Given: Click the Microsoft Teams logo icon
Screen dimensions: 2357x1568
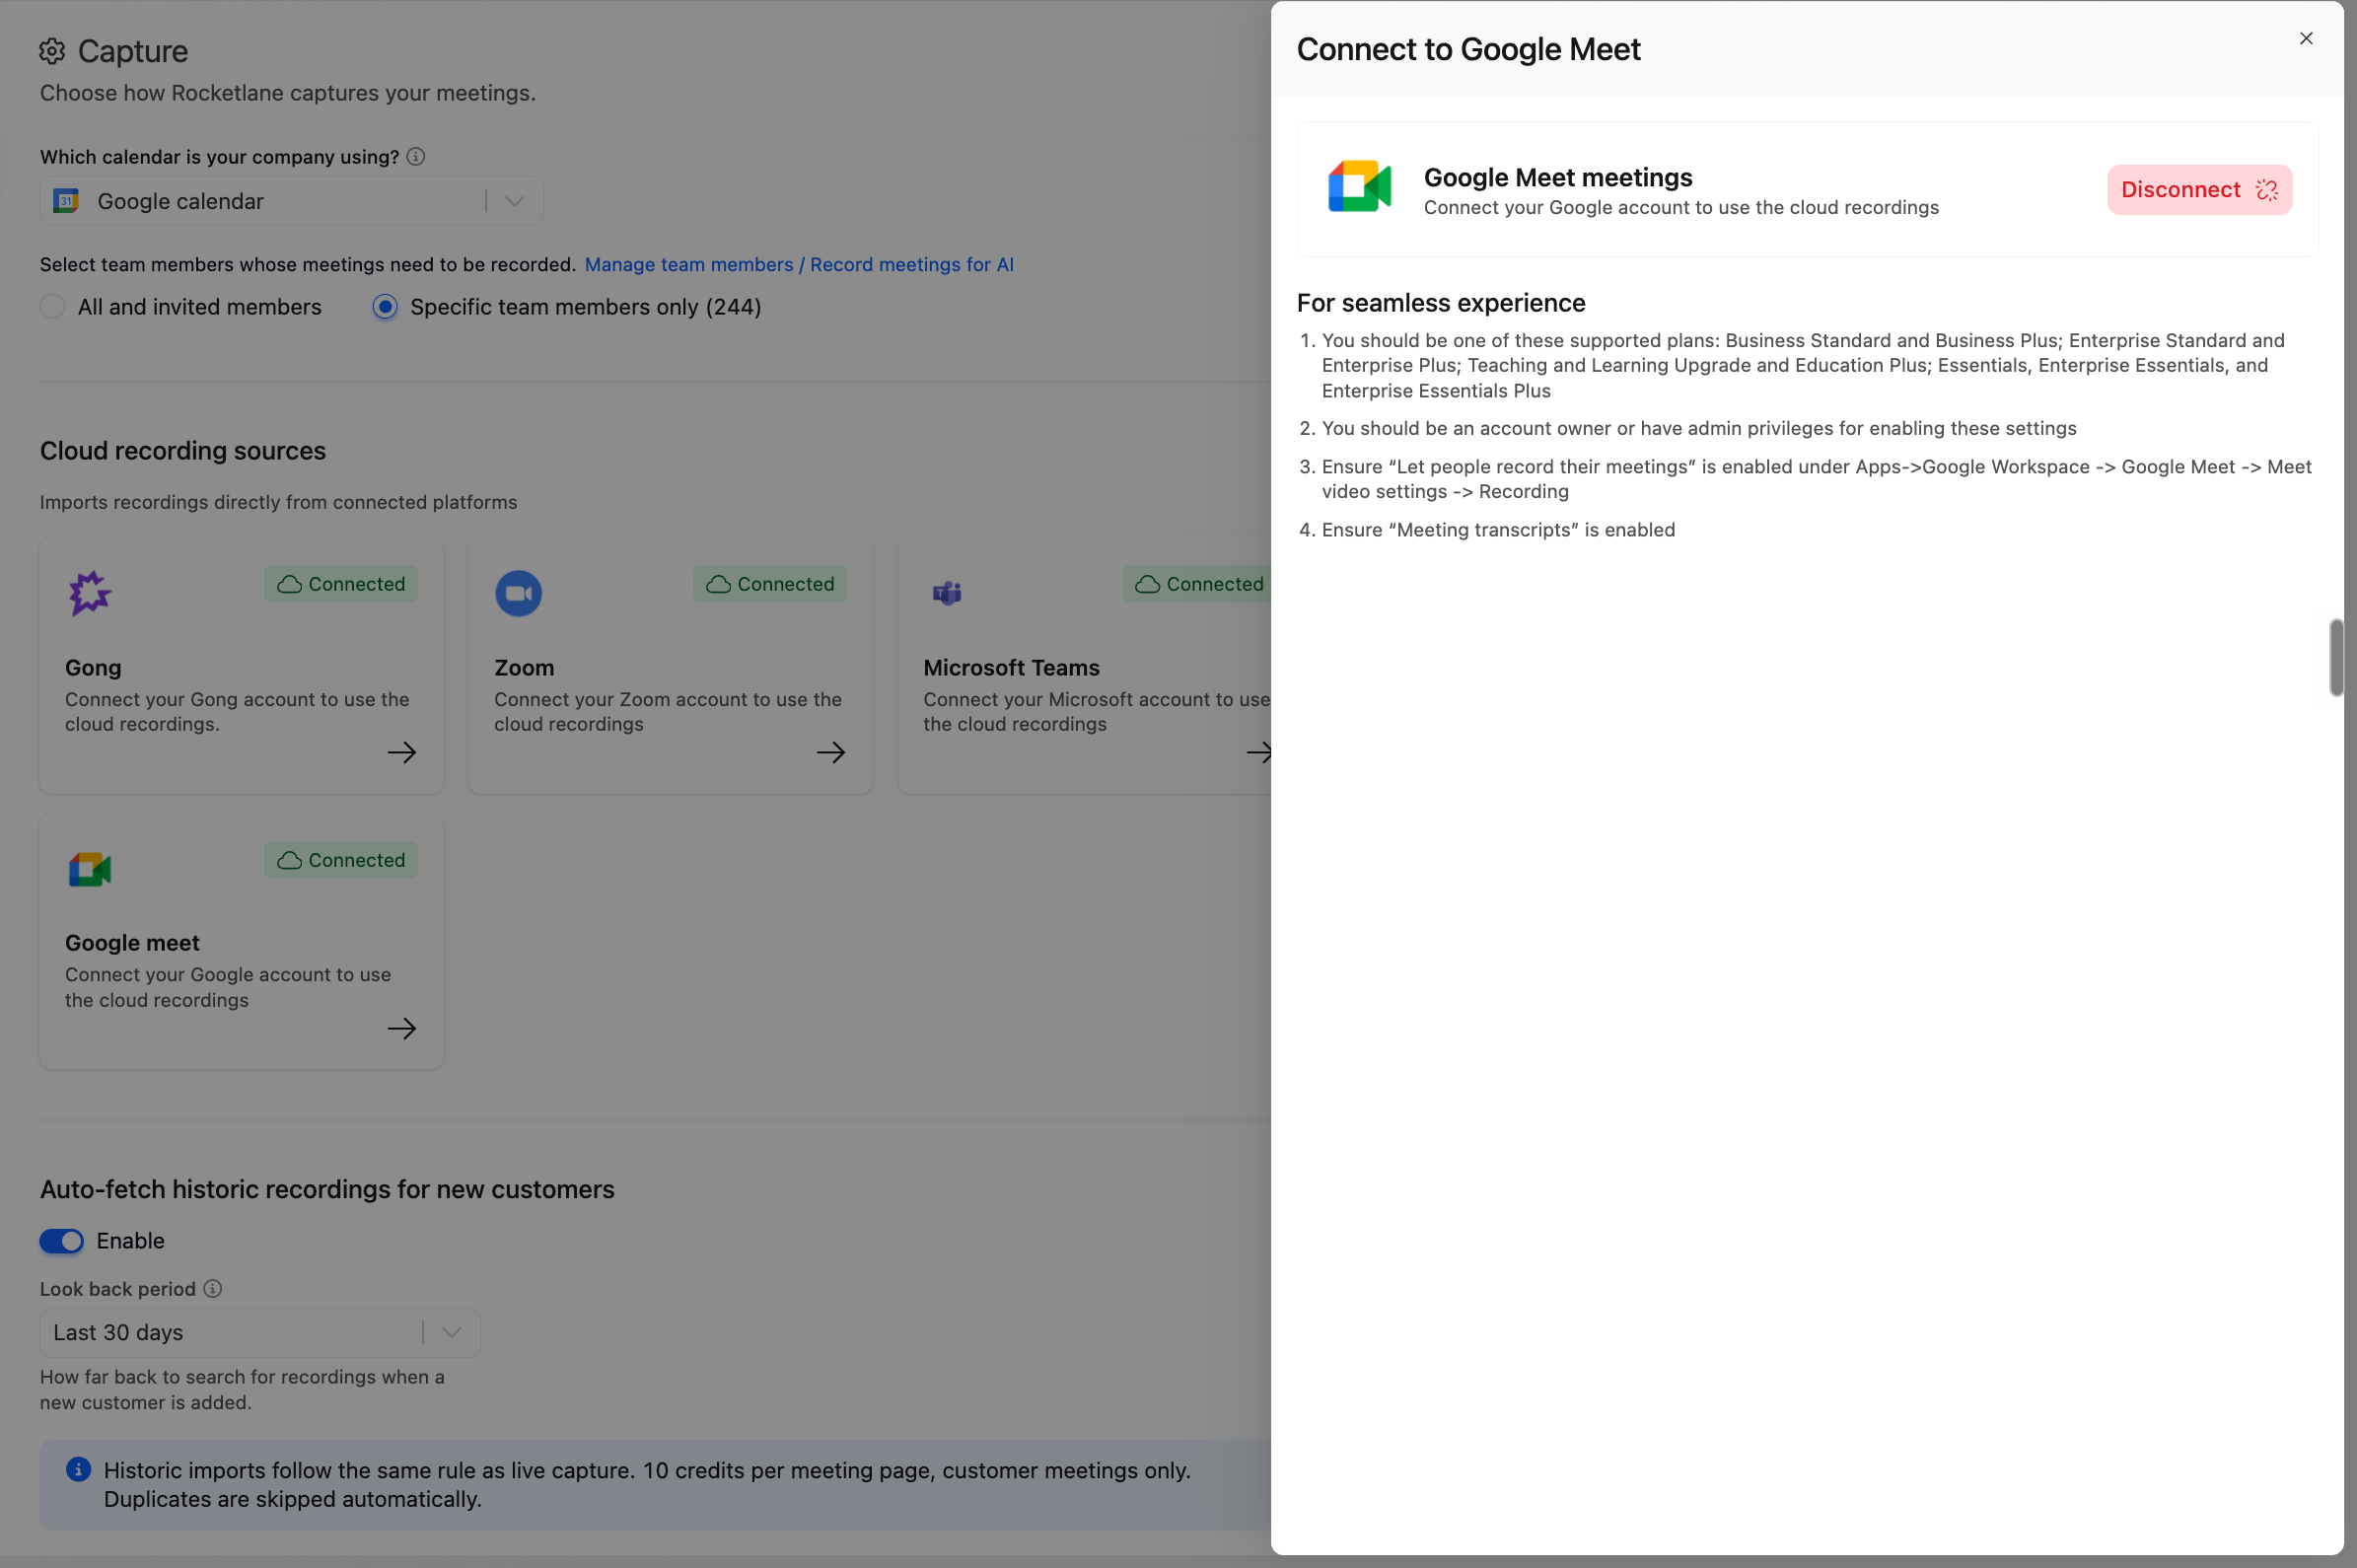Looking at the screenshot, I should click(947, 593).
